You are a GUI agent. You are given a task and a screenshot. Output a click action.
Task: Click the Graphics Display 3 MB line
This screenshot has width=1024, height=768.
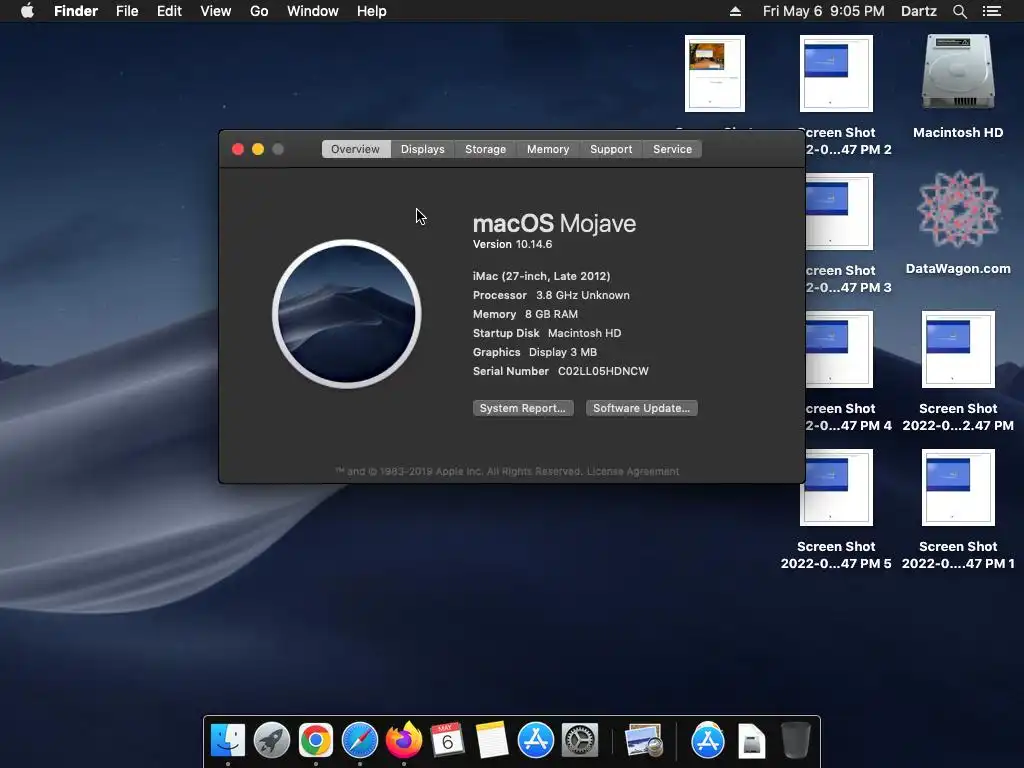tap(535, 352)
